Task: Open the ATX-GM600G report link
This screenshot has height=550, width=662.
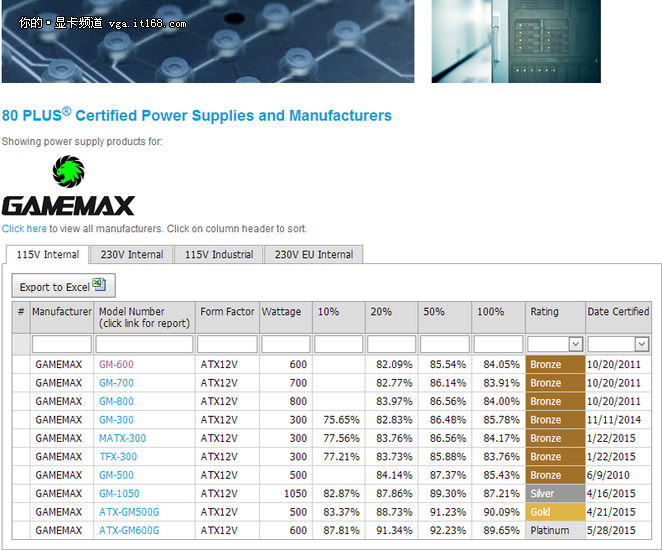Action: (129, 530)
